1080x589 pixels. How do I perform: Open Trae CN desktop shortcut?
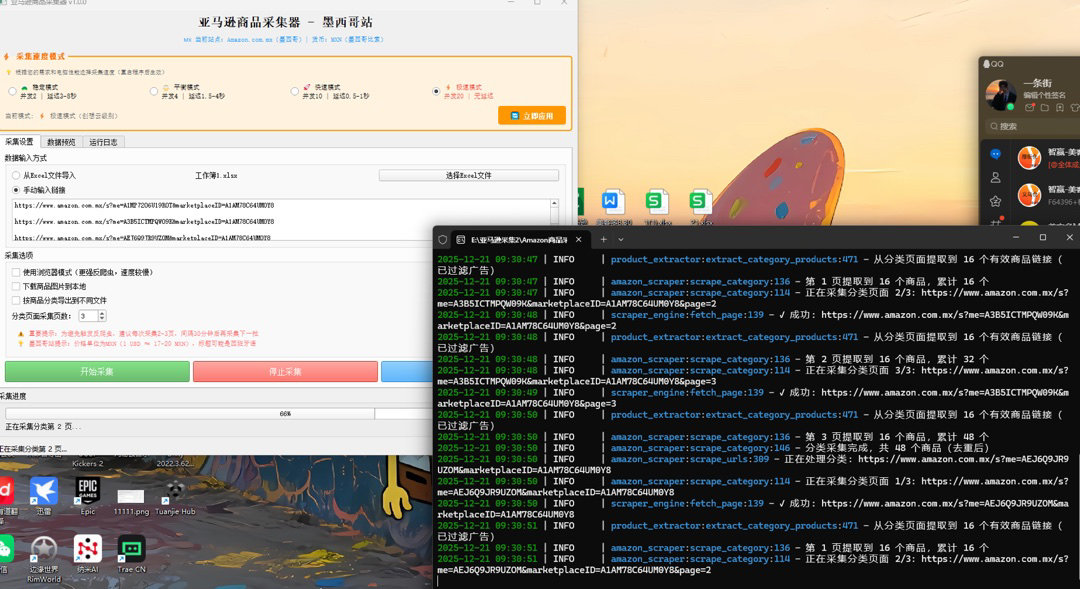tap(131, 553)
